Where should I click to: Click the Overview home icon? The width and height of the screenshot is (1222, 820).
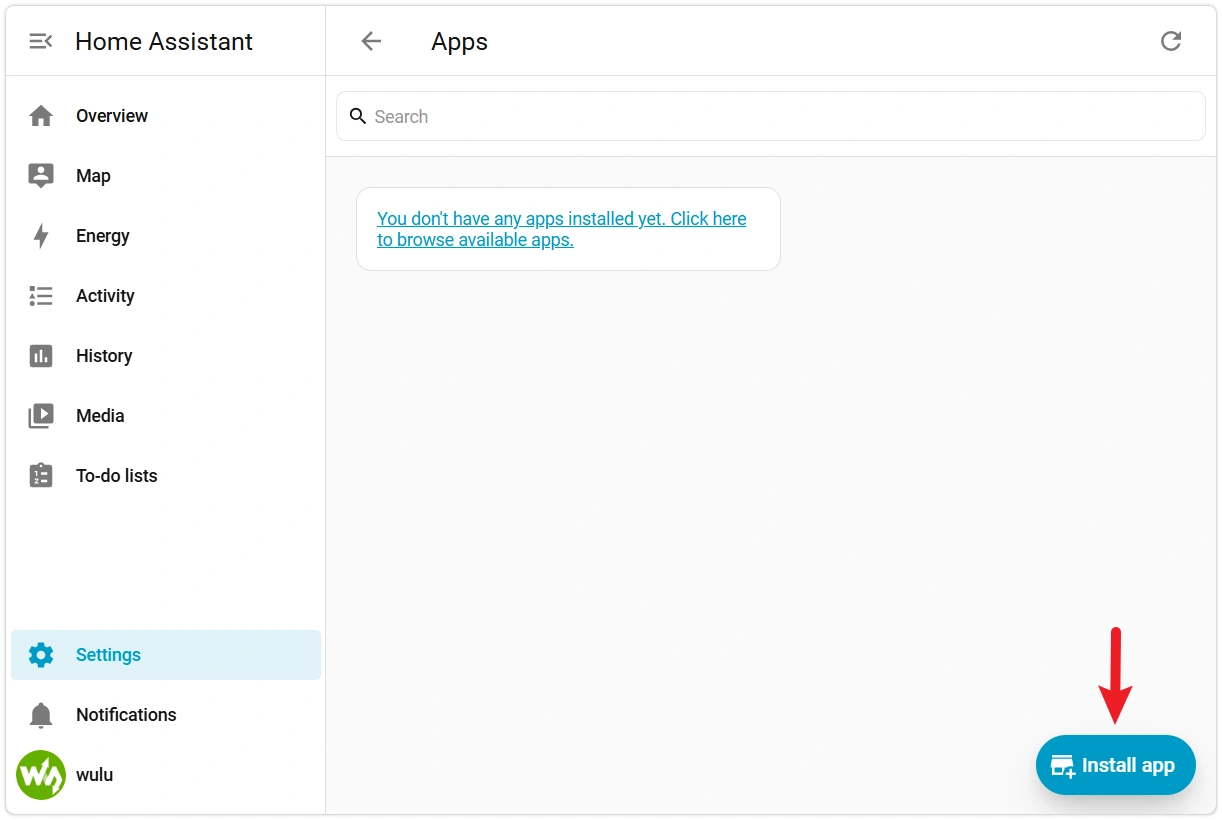(x=41, y=116)
